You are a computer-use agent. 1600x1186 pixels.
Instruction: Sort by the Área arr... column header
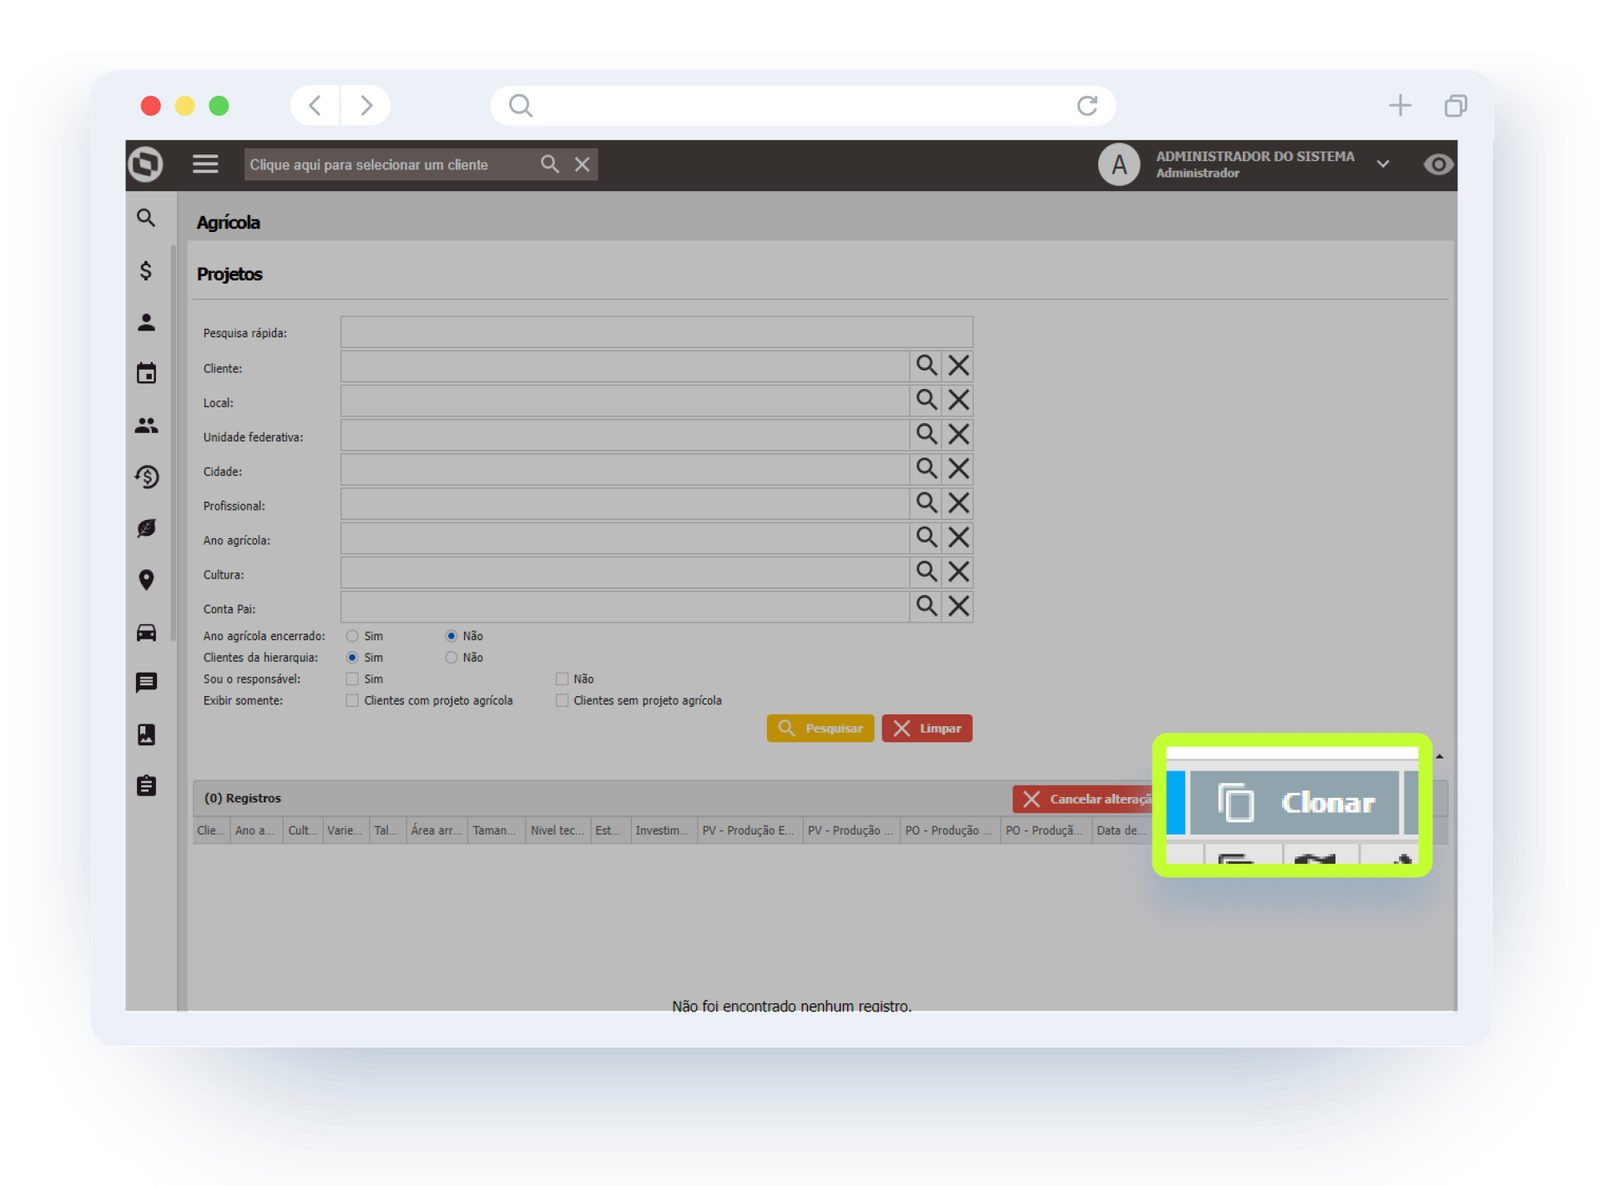[437, 831]
